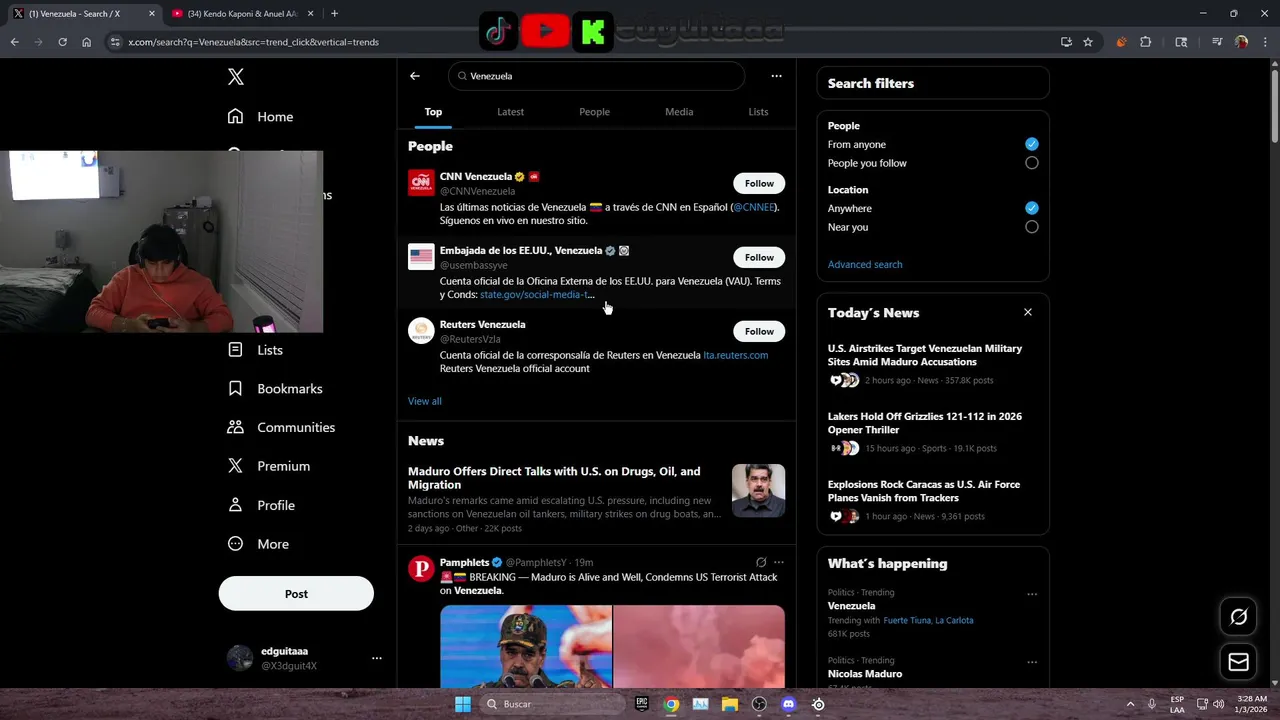Open File Explorer from the taskbar
This screenshot has height=720, width=1280.
tap(730, 704)
